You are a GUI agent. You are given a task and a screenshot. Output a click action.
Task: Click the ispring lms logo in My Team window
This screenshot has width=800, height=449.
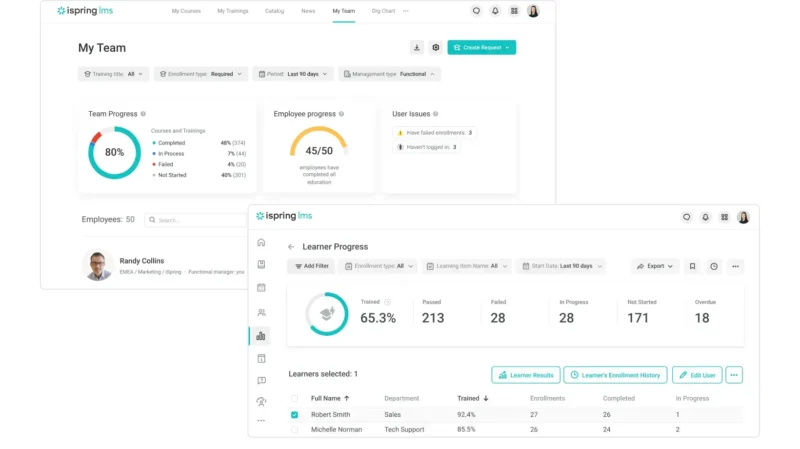pos(85,11)
